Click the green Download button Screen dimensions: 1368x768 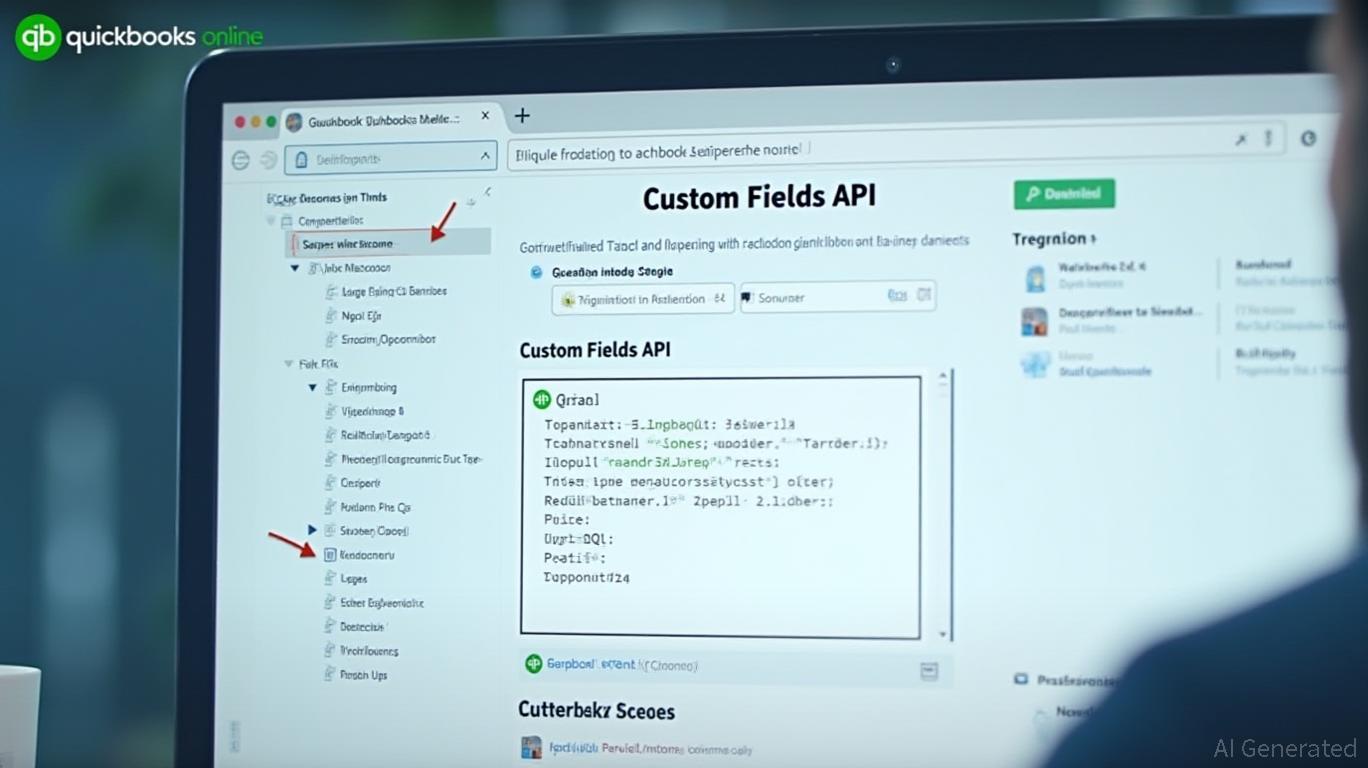1063,193
